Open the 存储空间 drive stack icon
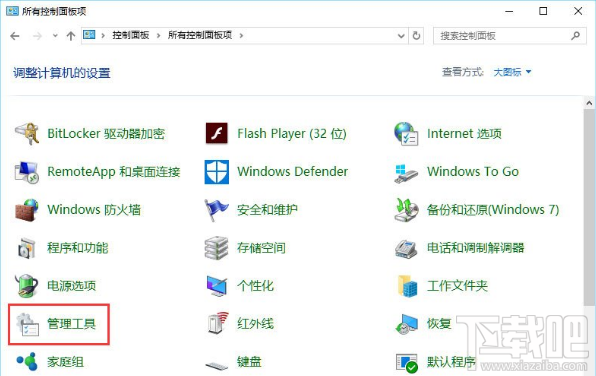Viewport: 596px width, 376px height. point(216,248)
